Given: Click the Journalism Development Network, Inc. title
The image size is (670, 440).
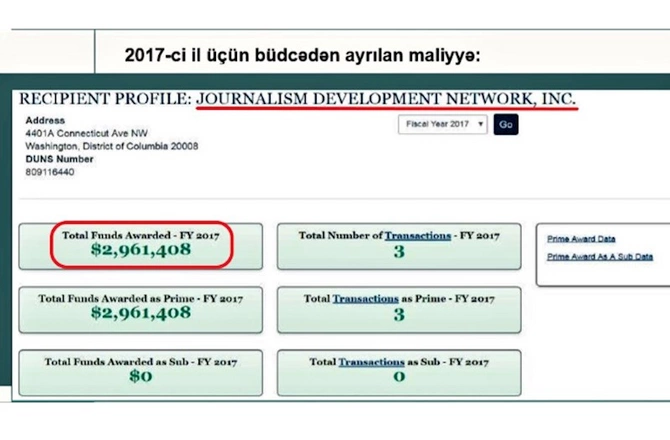Looking at the screenshot, I should point(386,99).
